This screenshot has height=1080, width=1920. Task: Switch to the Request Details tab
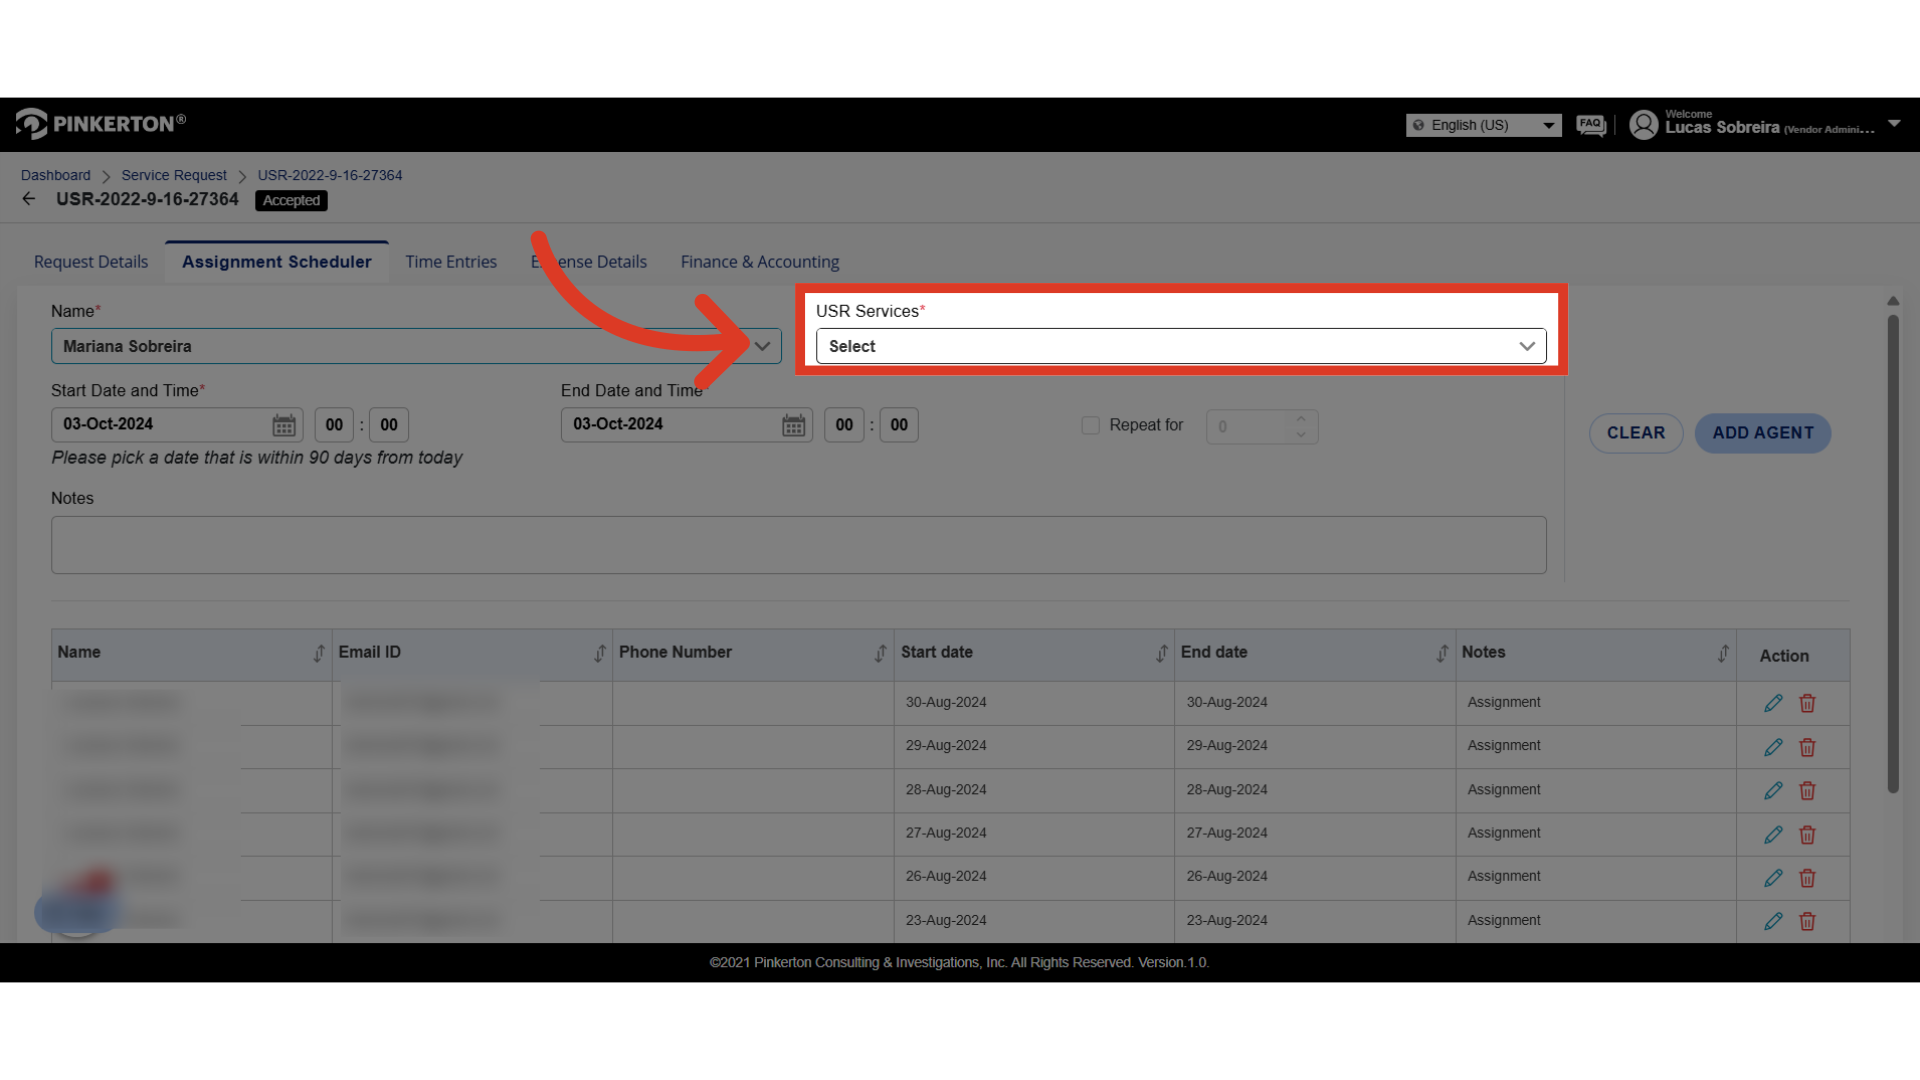(x=91, y=262)
